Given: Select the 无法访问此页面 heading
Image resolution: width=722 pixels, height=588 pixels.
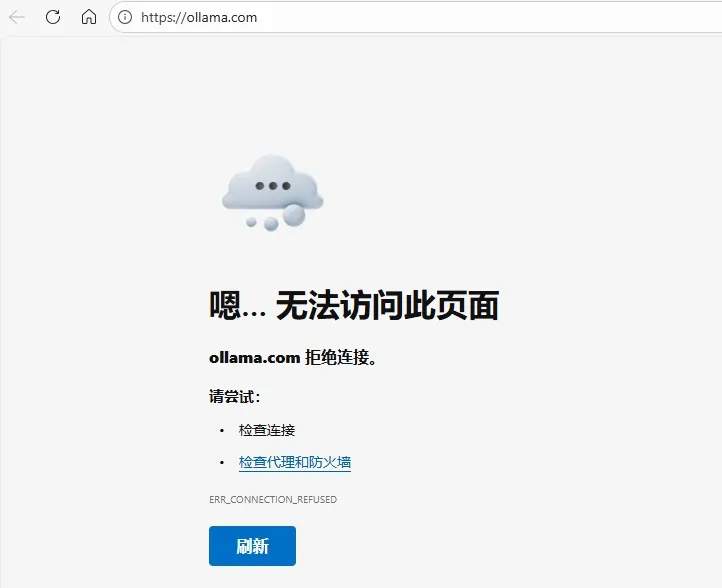Looking at the screenshot, I should coord(387,305).
